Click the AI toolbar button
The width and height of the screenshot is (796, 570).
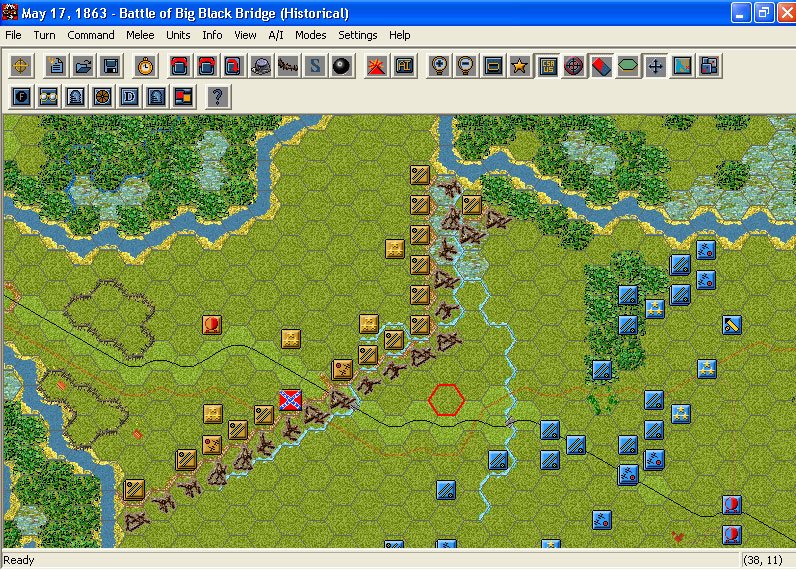click(x=404, y=67)
